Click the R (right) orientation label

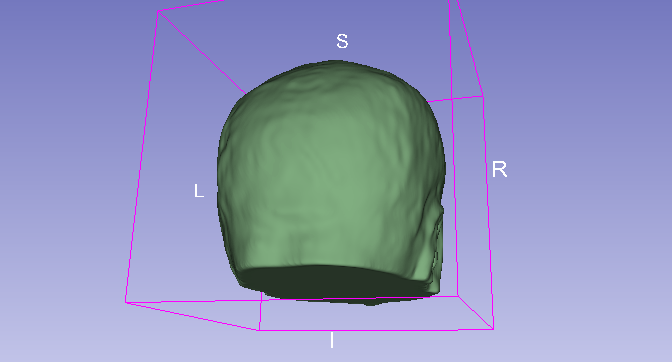[x=499, y=169]
